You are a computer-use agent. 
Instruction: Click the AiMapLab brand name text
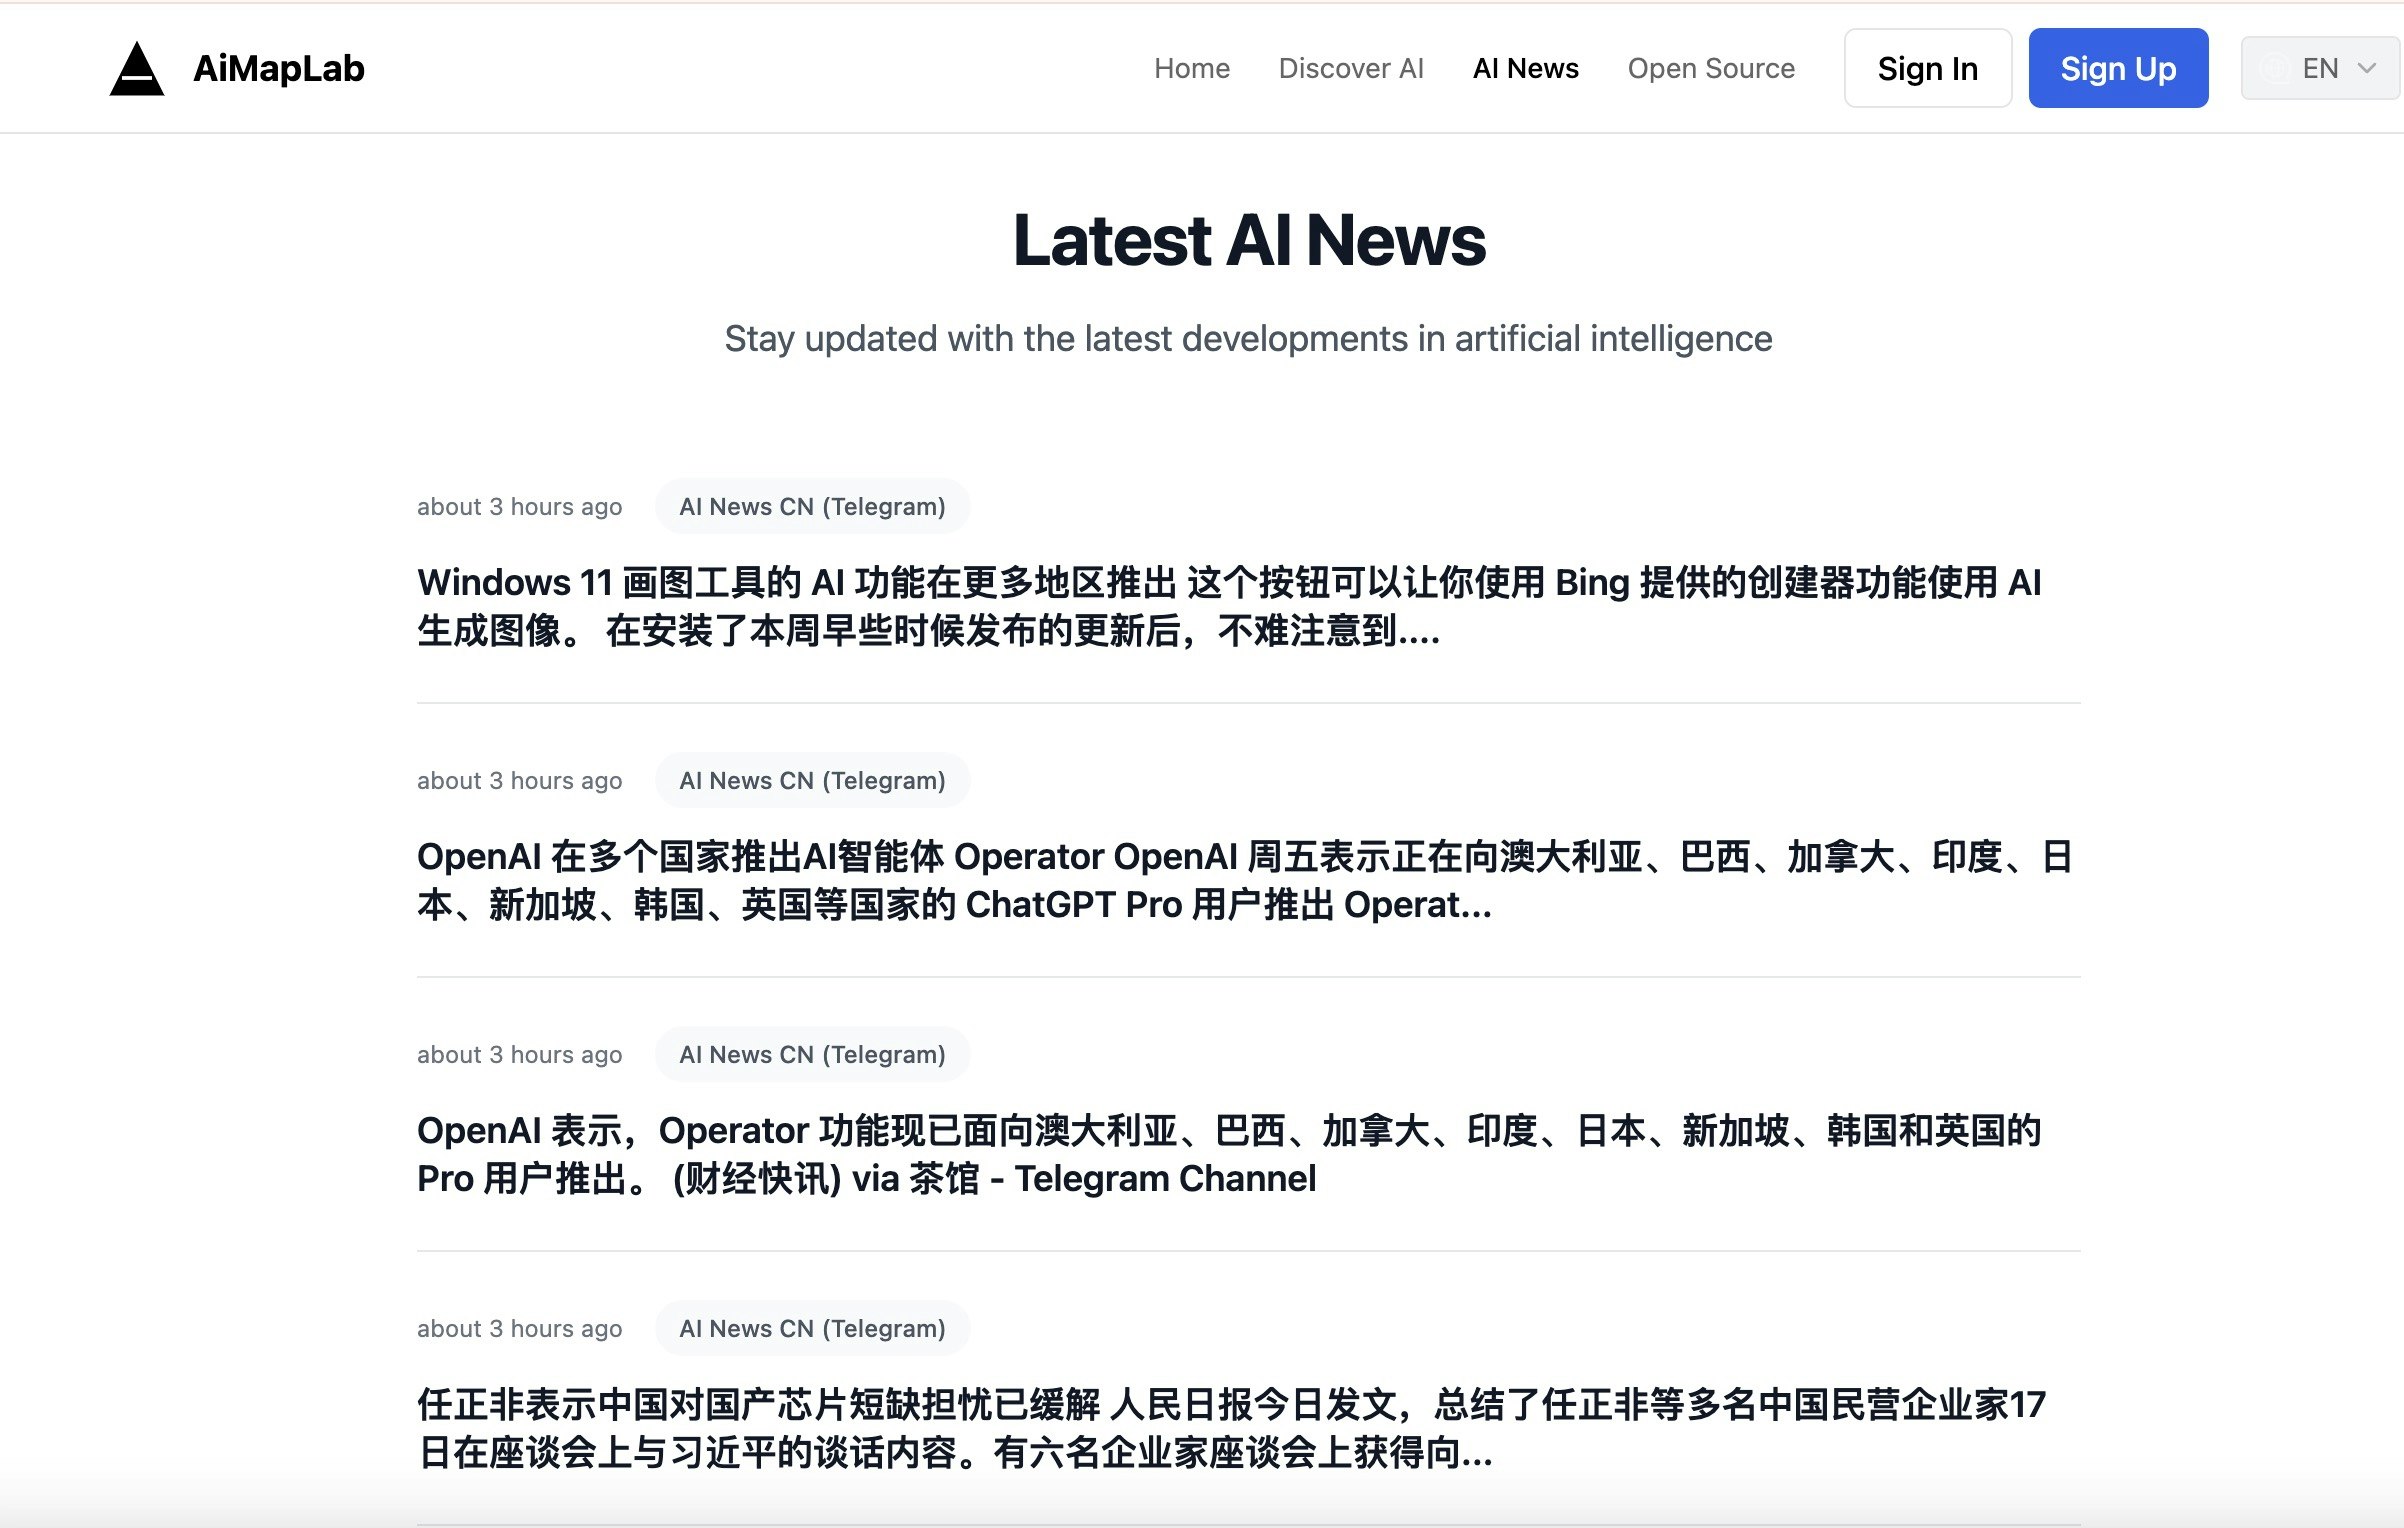pos(278,68)
